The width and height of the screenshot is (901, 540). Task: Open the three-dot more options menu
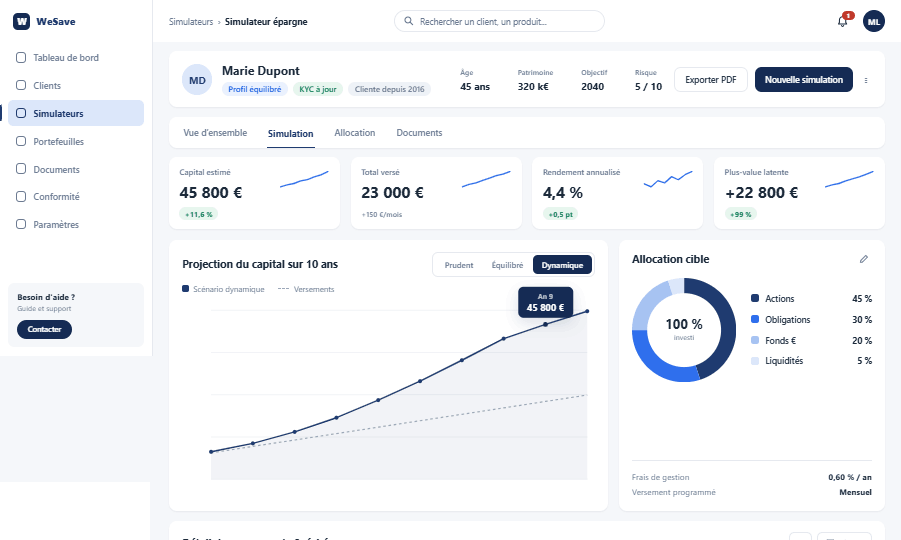click(865, 80)
